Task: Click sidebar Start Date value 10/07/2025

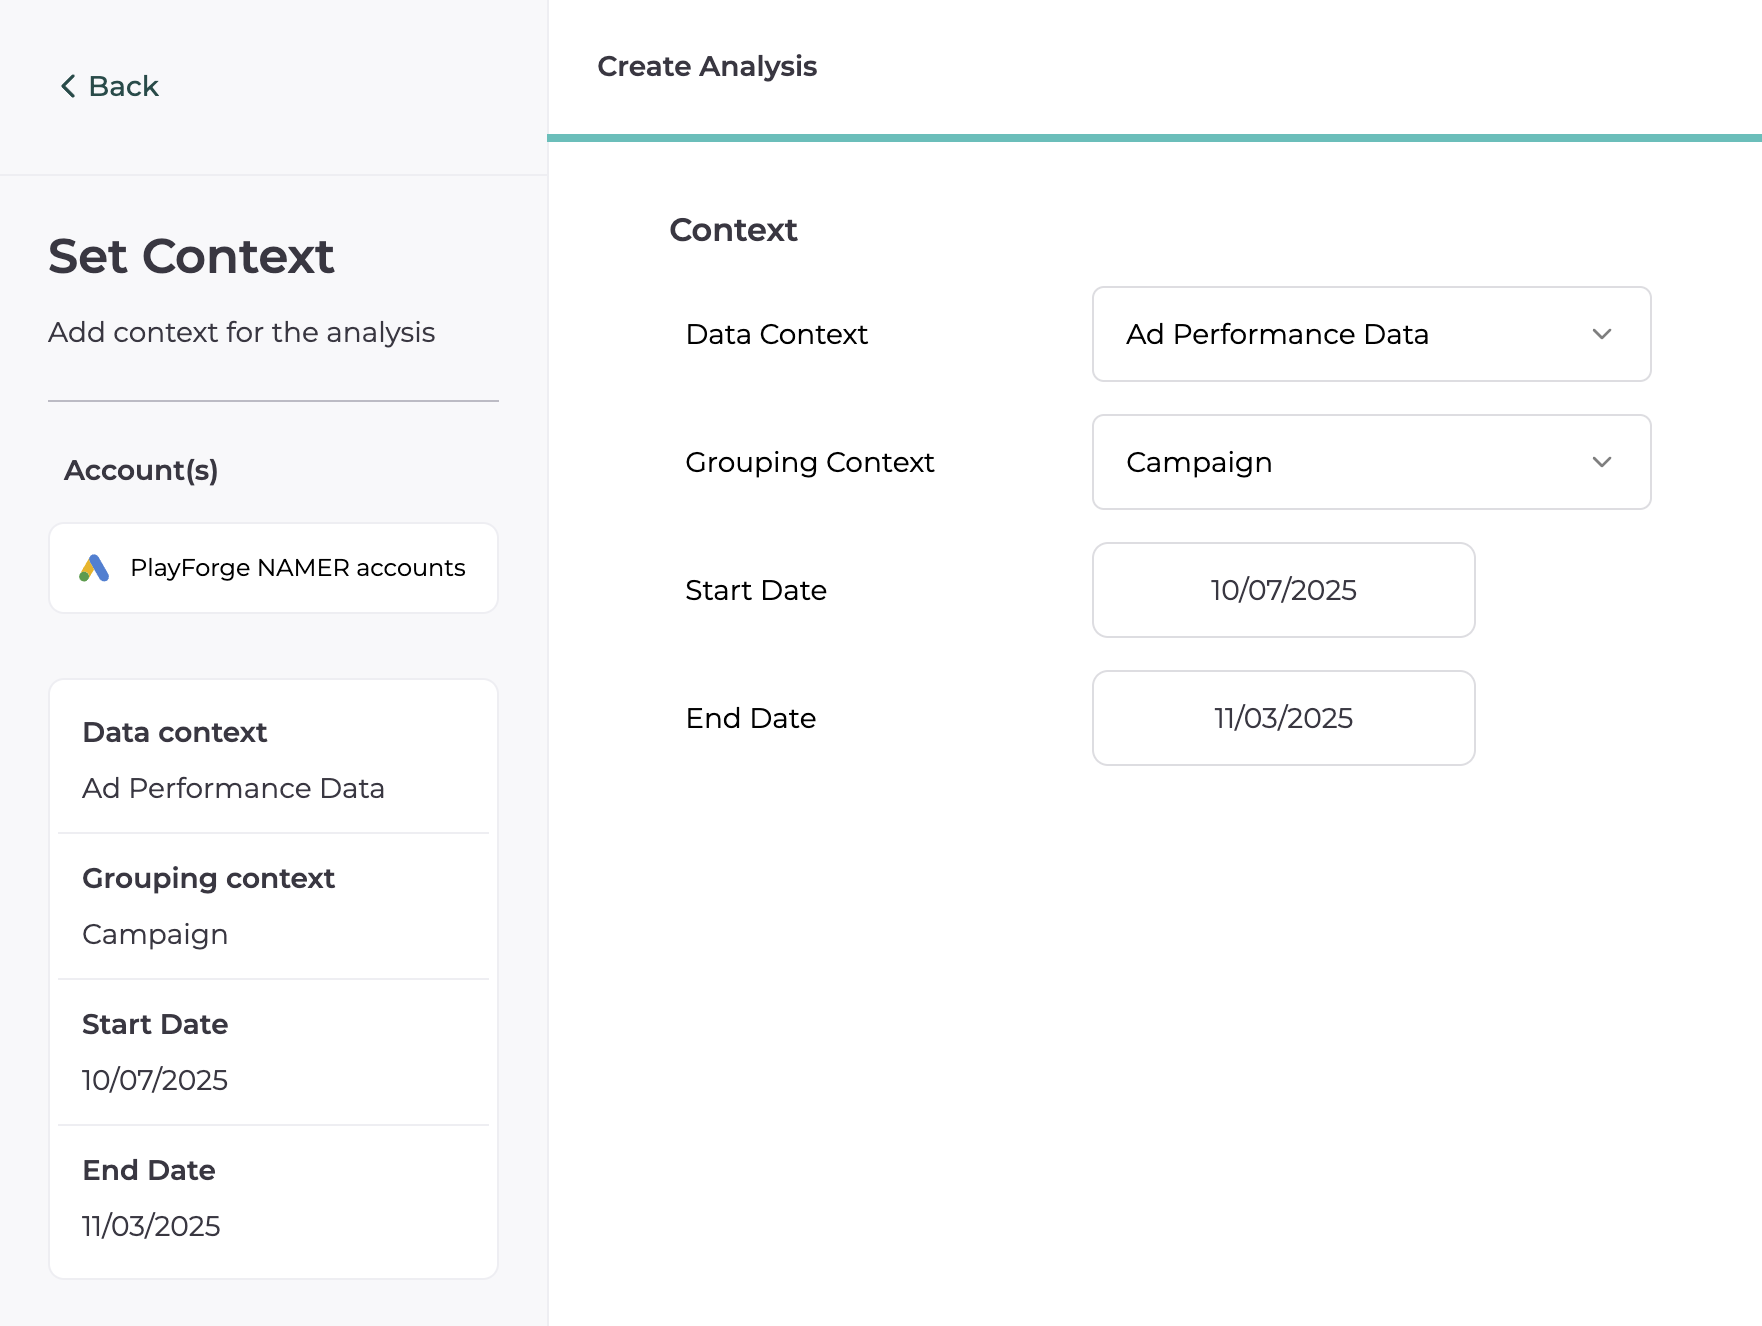Action: 155,1080
